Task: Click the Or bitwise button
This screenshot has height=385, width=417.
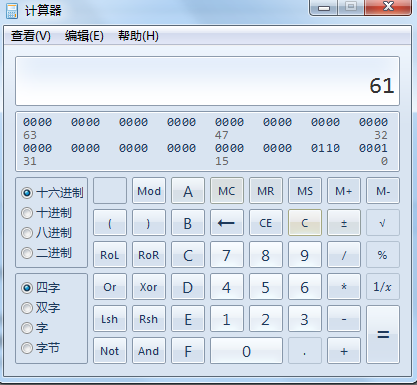Action: [x=110, y=287]
